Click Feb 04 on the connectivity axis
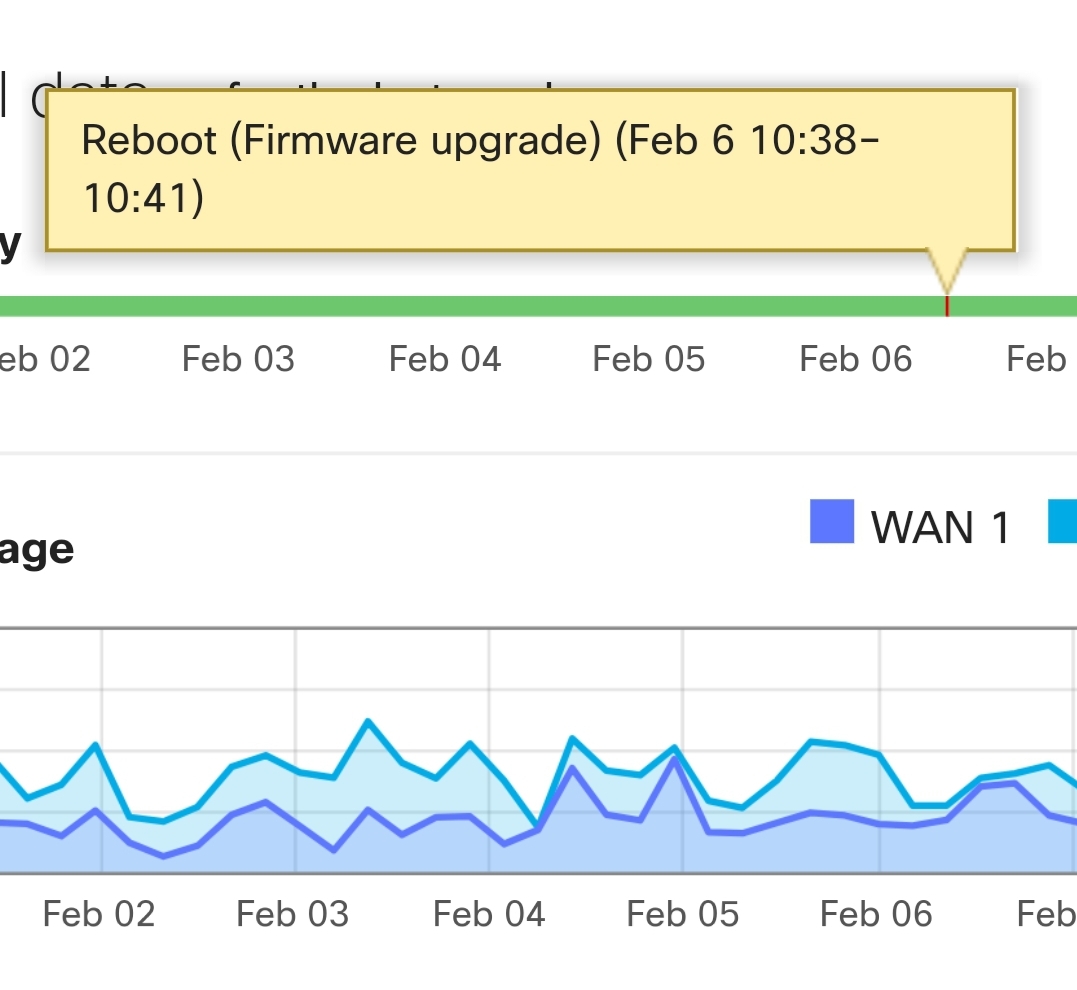The image size is (1077, 990). point(445,359)
